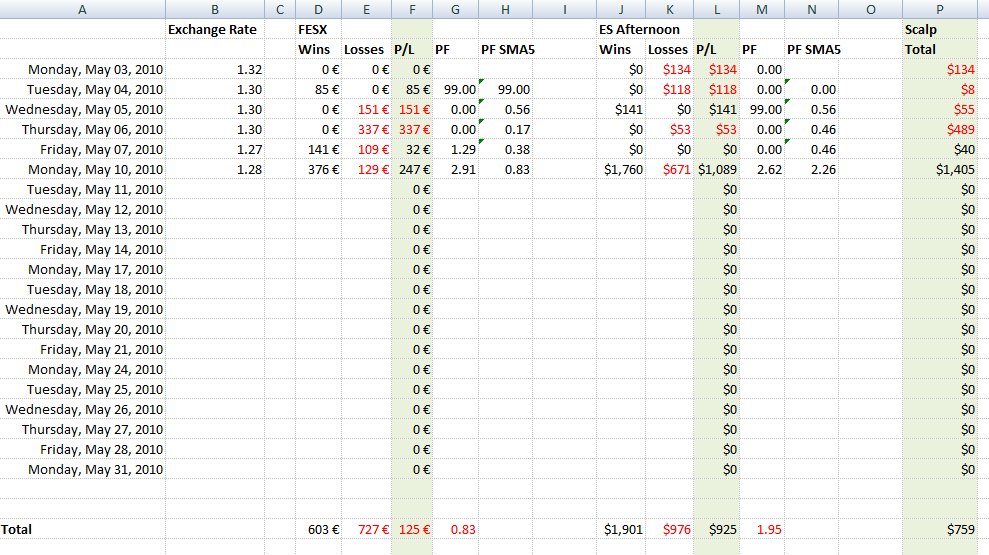Click FESX PF 2.91 cell
This screenshot has width=989, height=555.
point(455,169)
